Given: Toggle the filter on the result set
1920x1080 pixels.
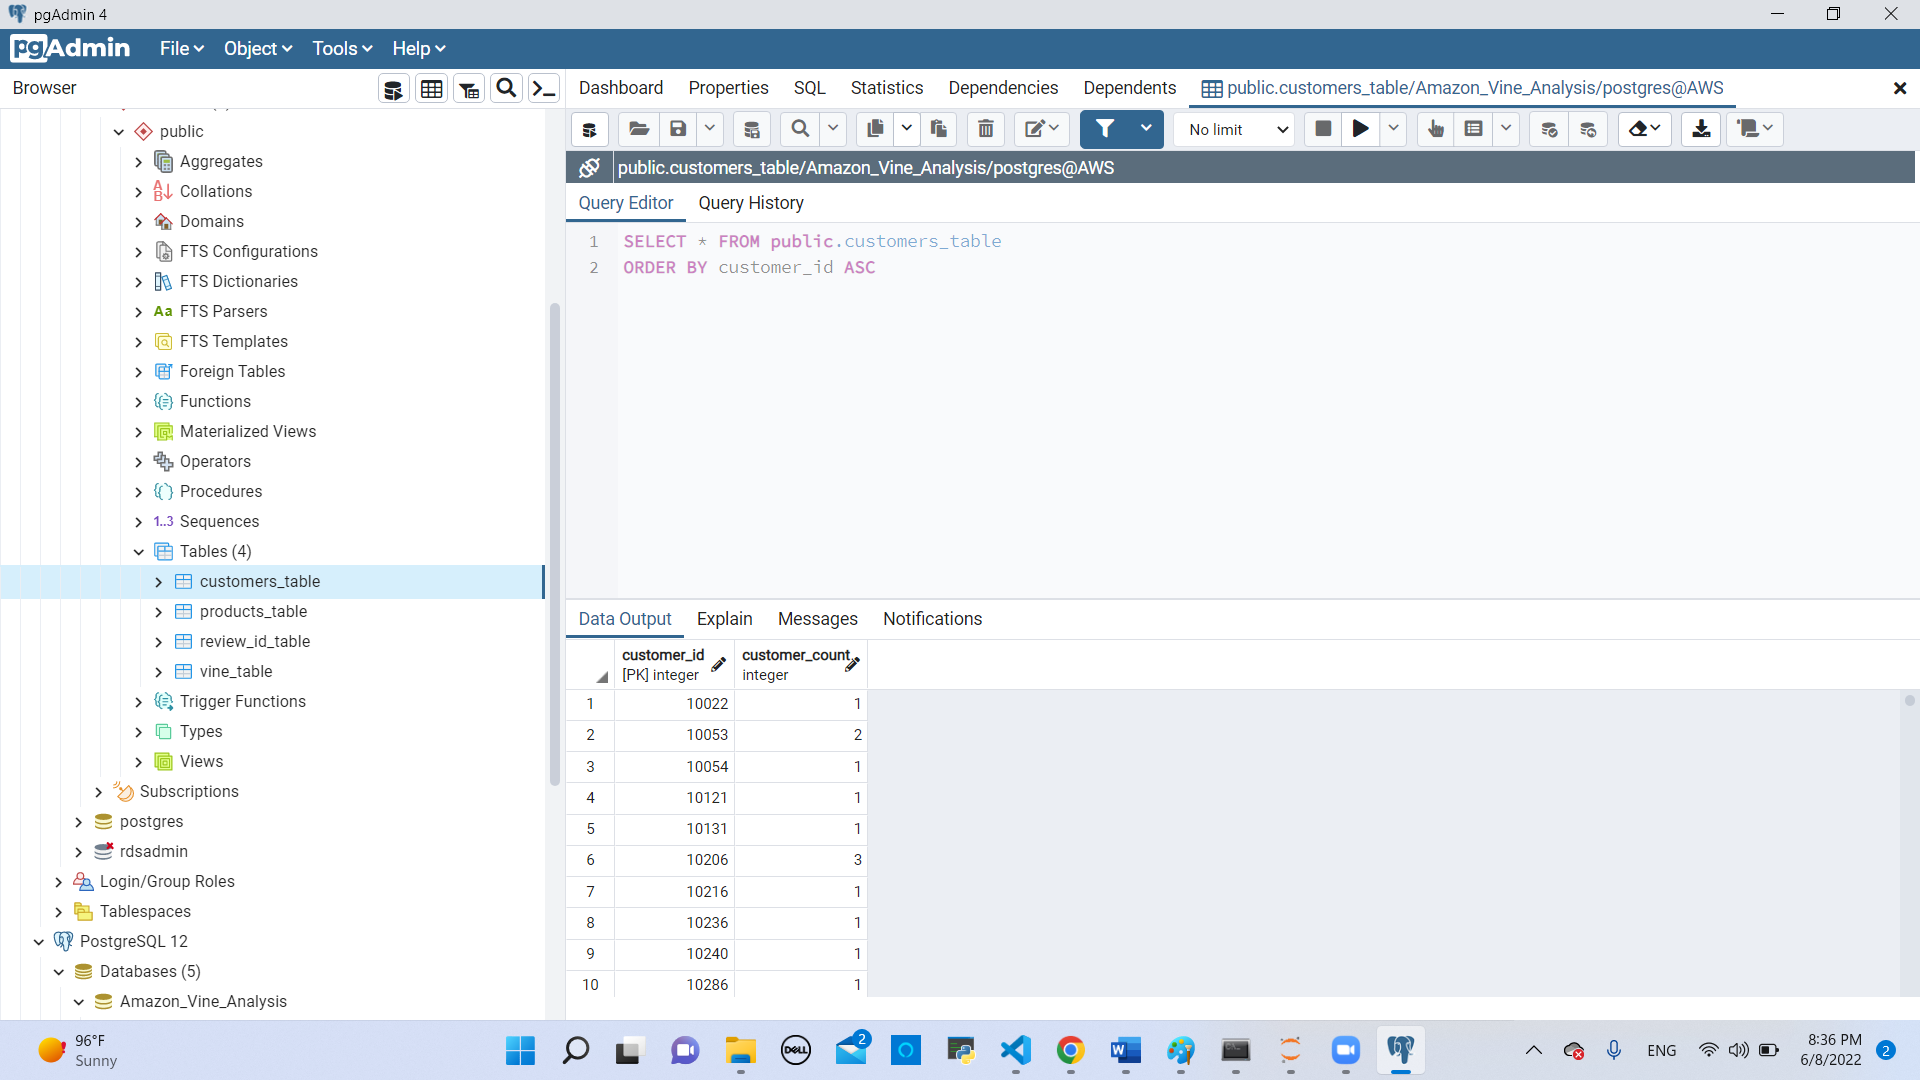Looking at the screenshot, I should (x=1106, y=128).
